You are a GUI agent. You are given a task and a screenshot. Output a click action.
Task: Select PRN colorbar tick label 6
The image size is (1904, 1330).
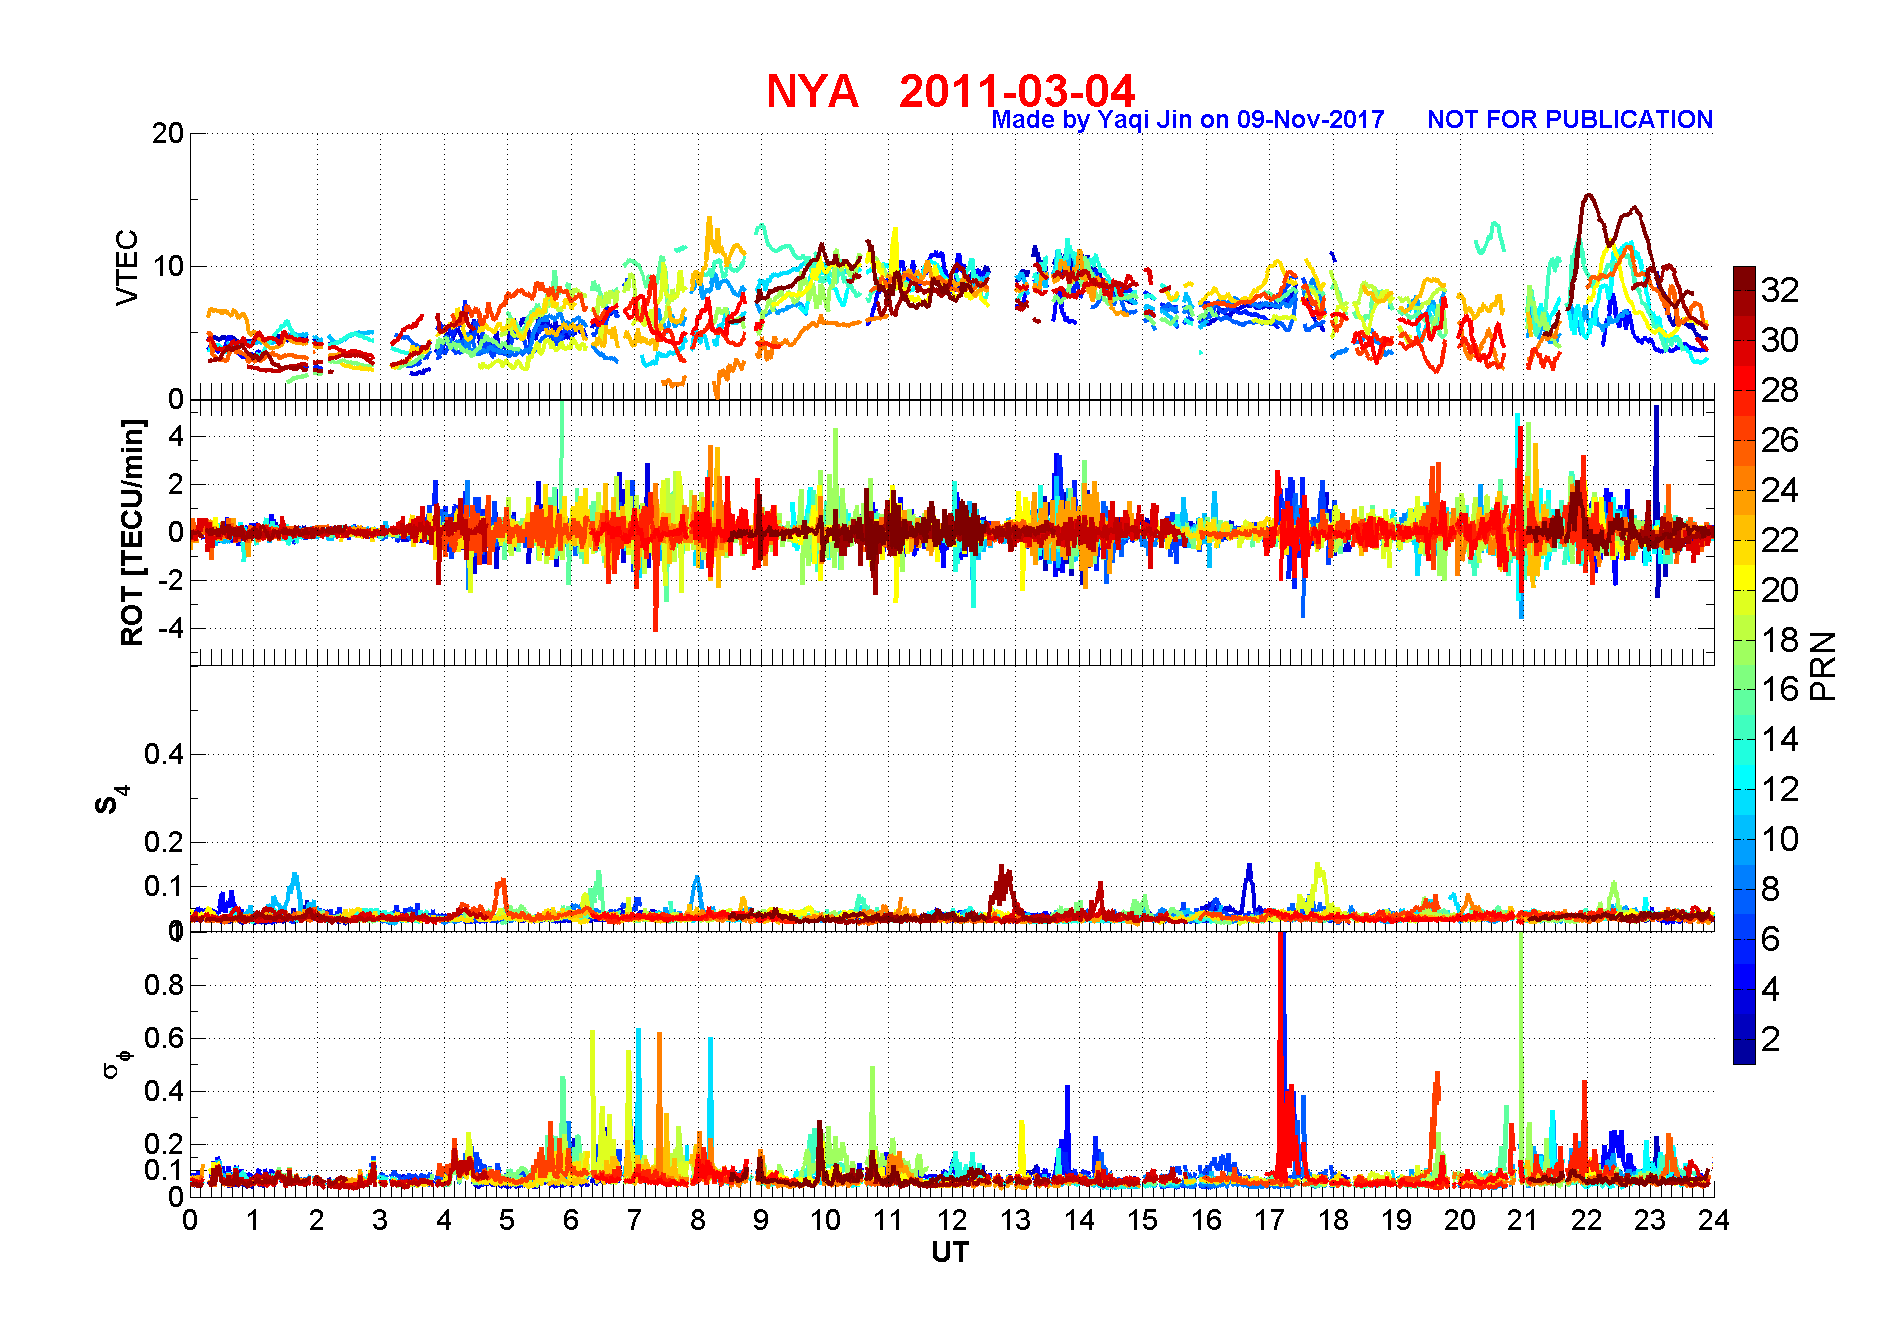[1771, 939]
